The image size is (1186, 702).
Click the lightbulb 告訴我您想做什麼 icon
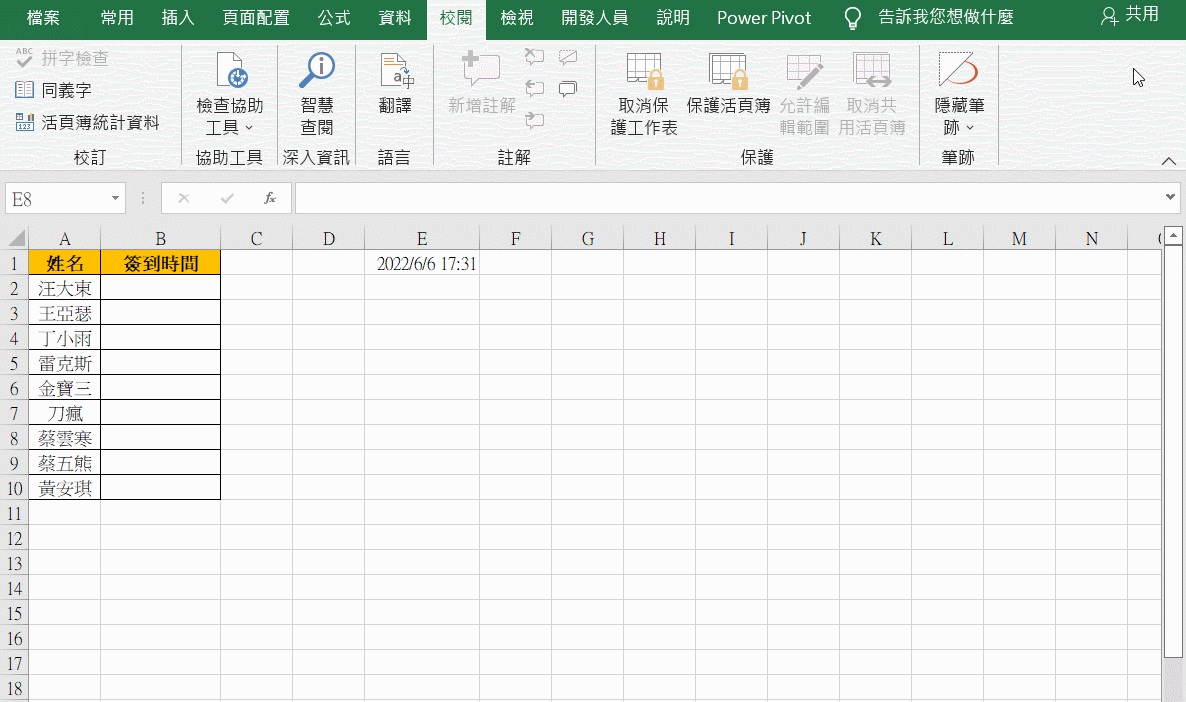point(852,18)
